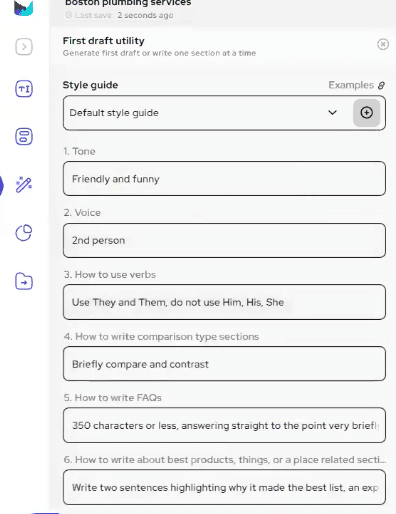Screen dimensions: 396x514
Task: Open the Examples link
Action: tap(351, 85)
